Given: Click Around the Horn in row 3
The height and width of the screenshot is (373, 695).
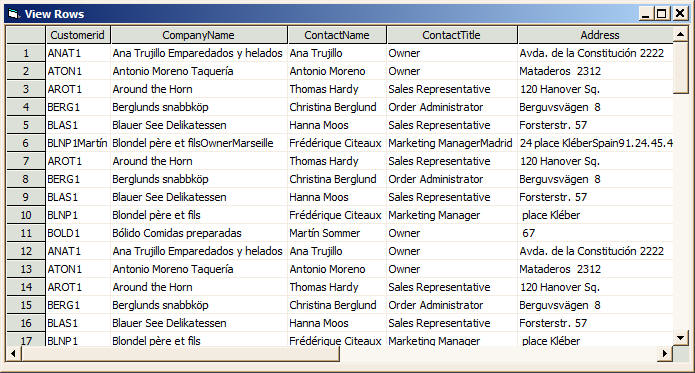Looking at the screenshot, I should [x=199, y=89].
